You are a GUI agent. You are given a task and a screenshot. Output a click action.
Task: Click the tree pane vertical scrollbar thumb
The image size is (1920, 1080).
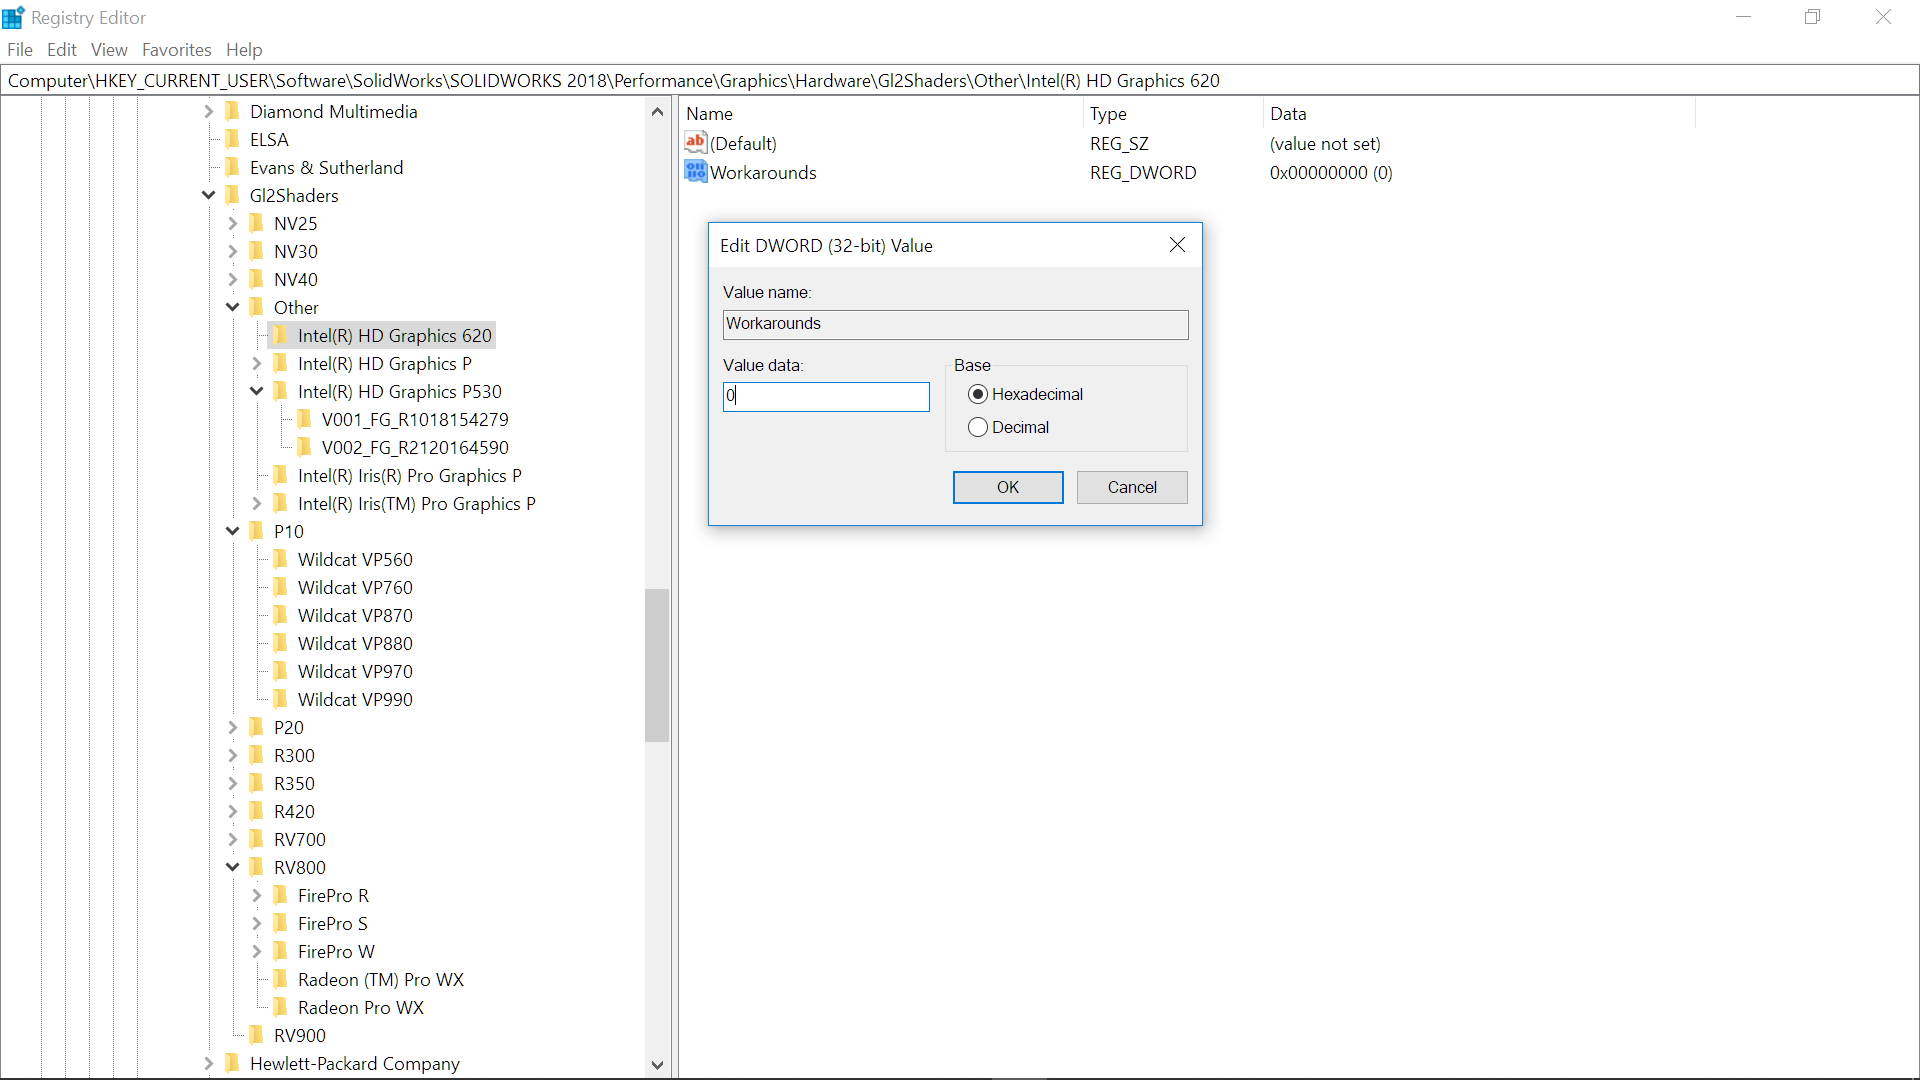pos(657,665)
